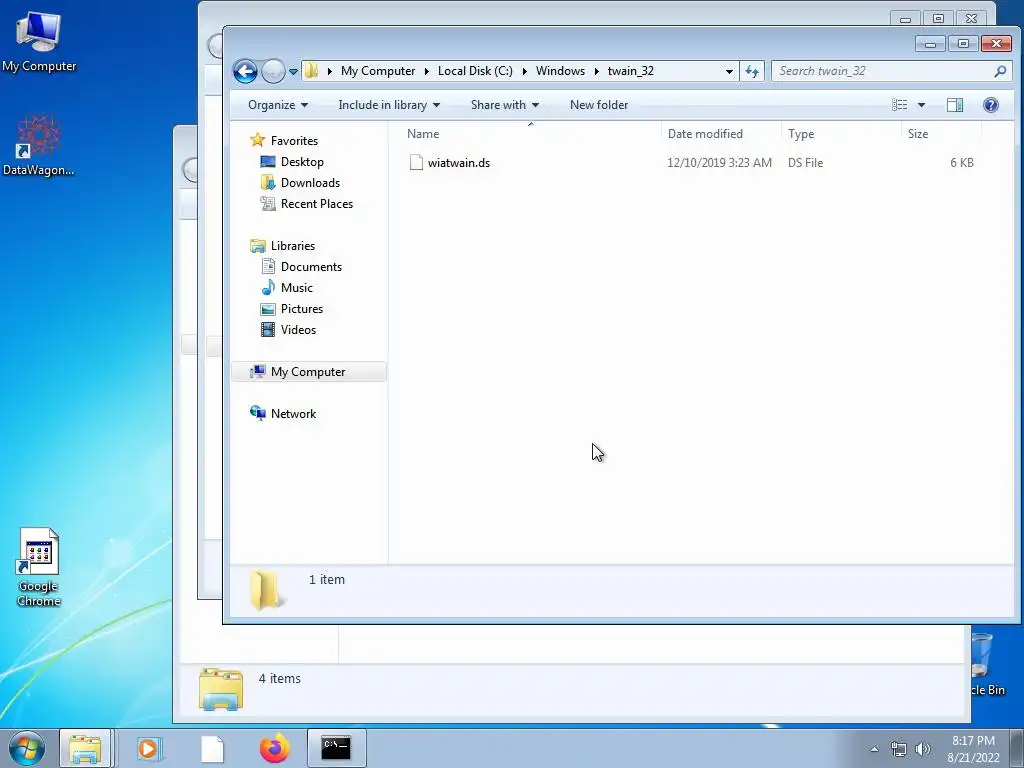Select My Computer in the navigation pane
Screen dimensions: 1024x768
point(308,372)
